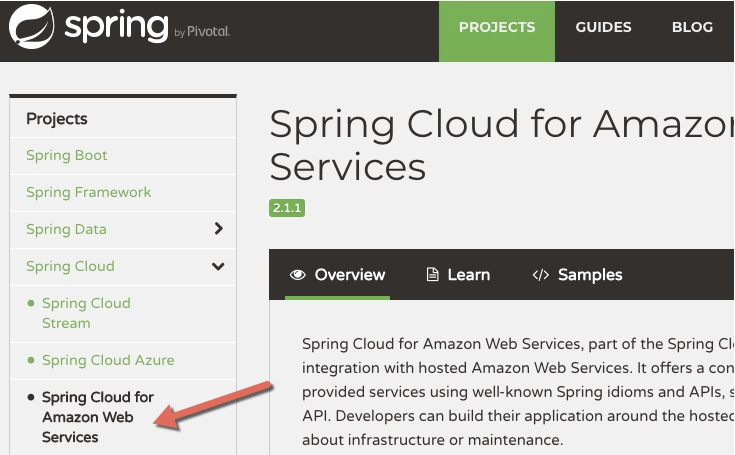Open the BLOG menu item
The width and height of the screenshot is (735, 455).
coord(692,28)
